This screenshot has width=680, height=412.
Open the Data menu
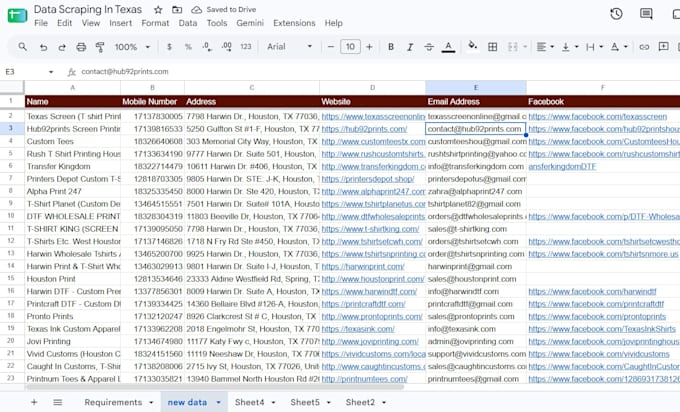pyautogui.click(x=188, y=23)
